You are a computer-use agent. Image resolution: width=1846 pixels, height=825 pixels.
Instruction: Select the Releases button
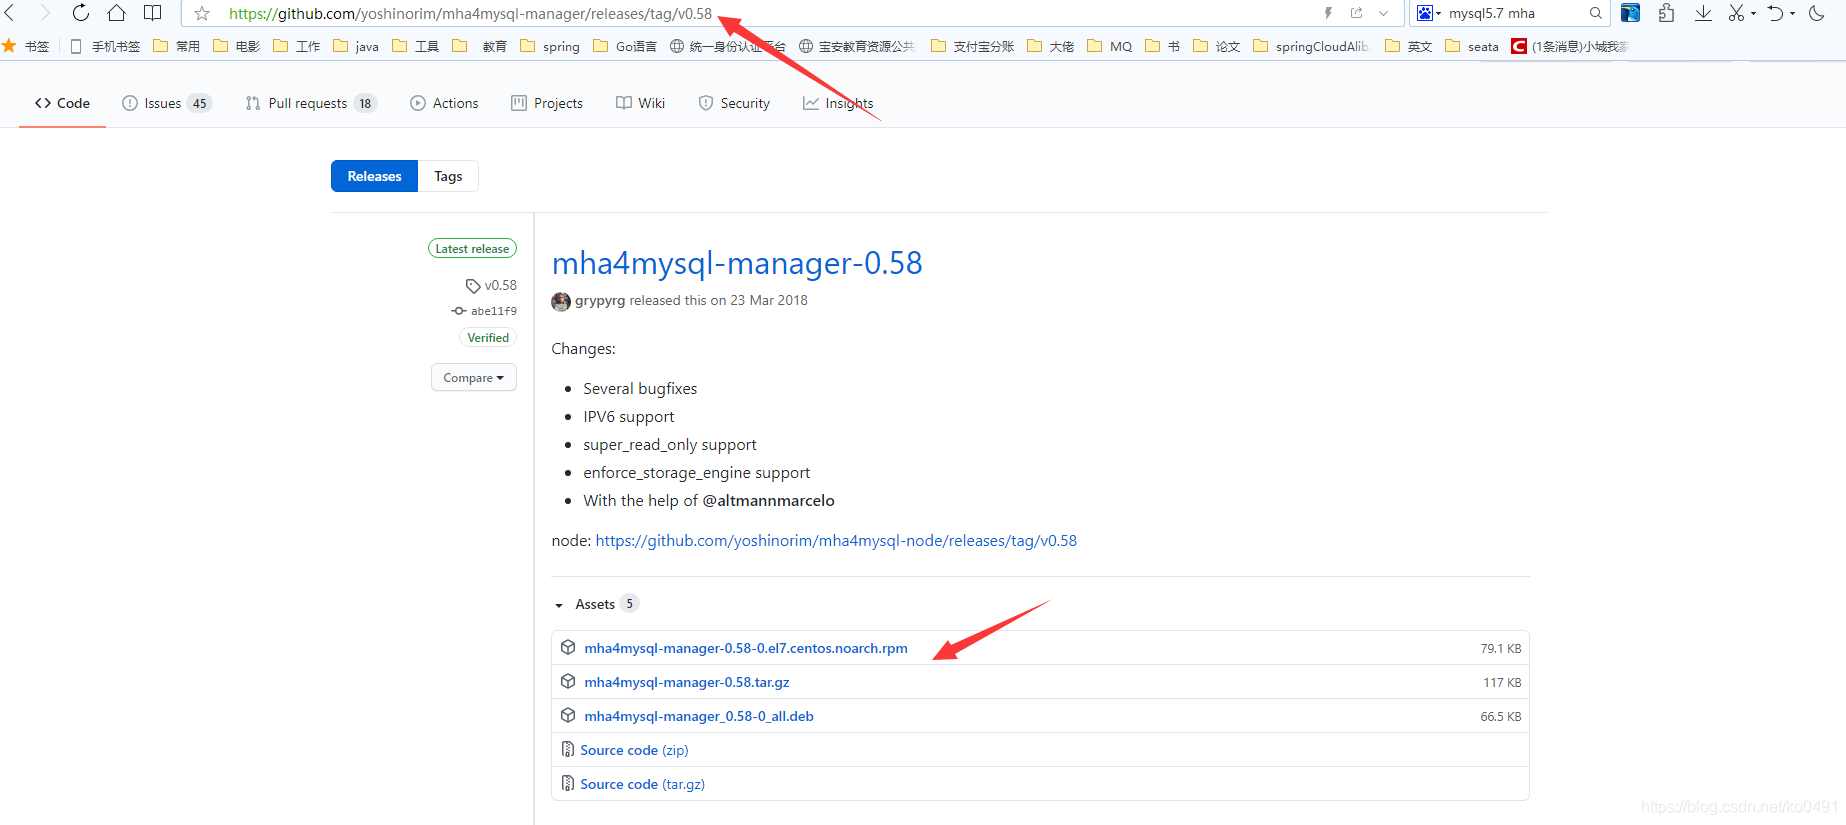click(x=374, y=176)
